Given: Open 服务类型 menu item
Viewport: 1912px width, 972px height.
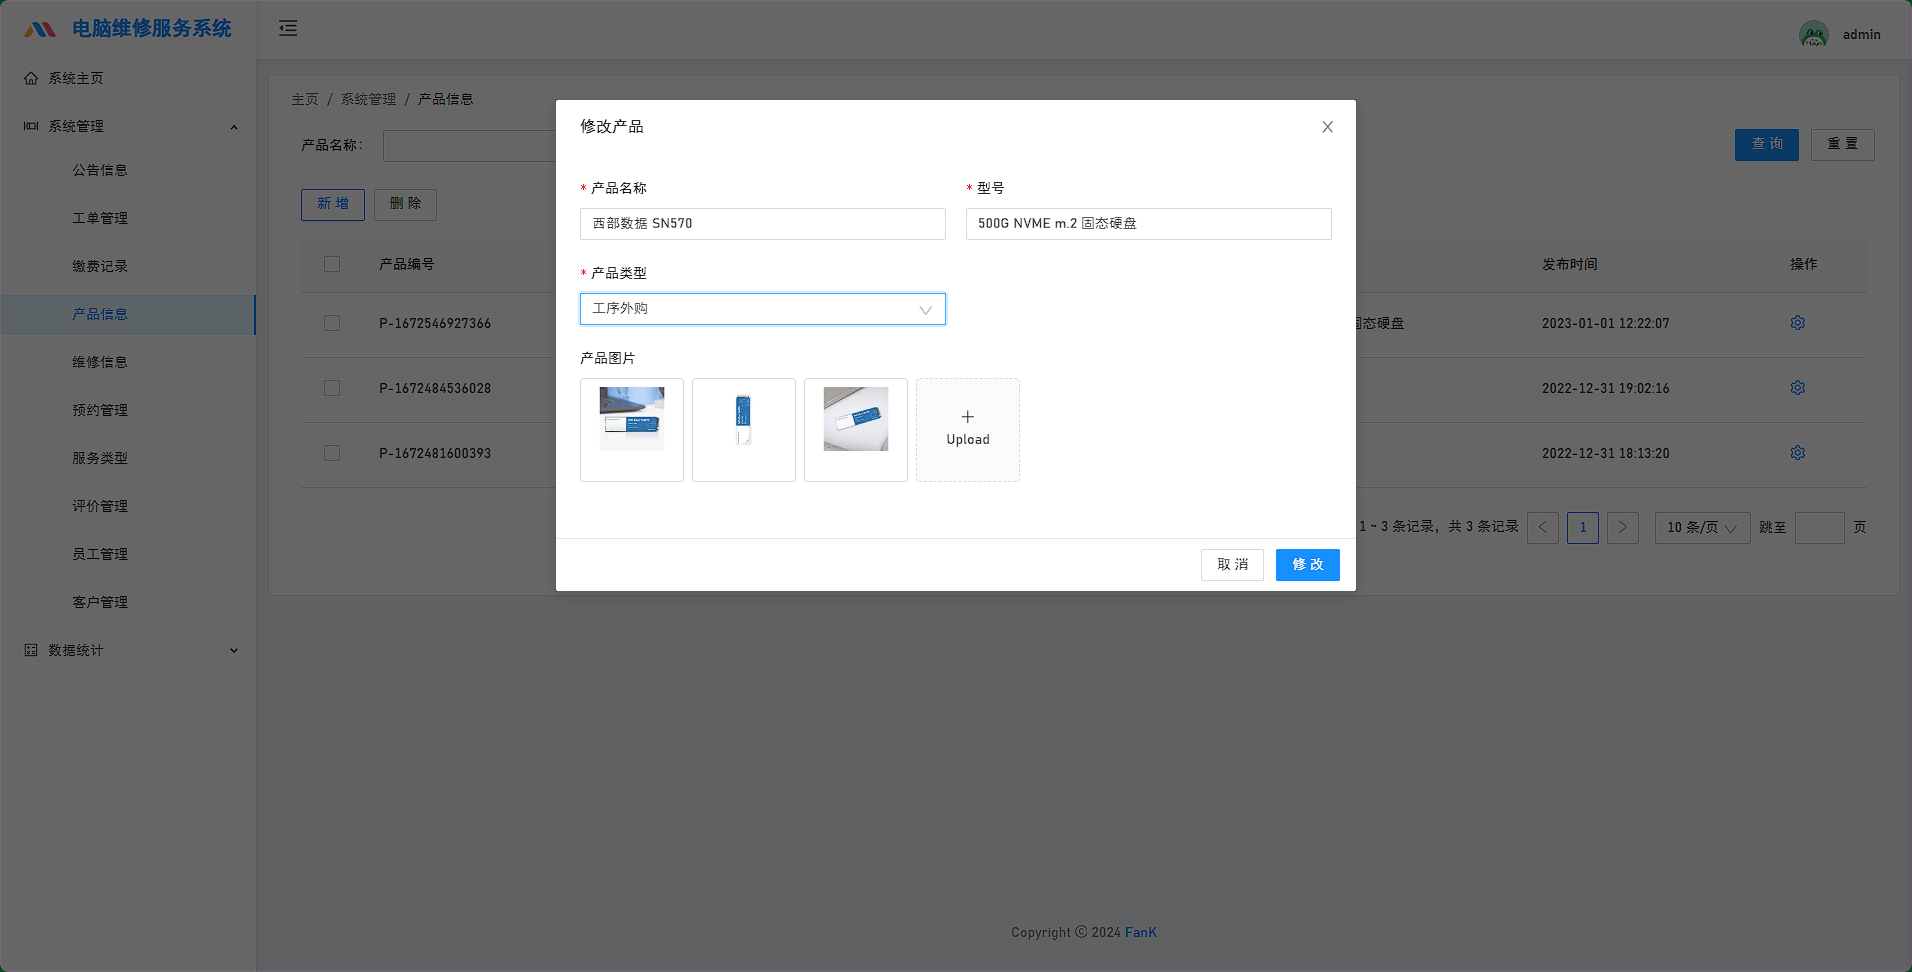Looking at the screenshot, I should pyautogui.click(x=128, y=458).
